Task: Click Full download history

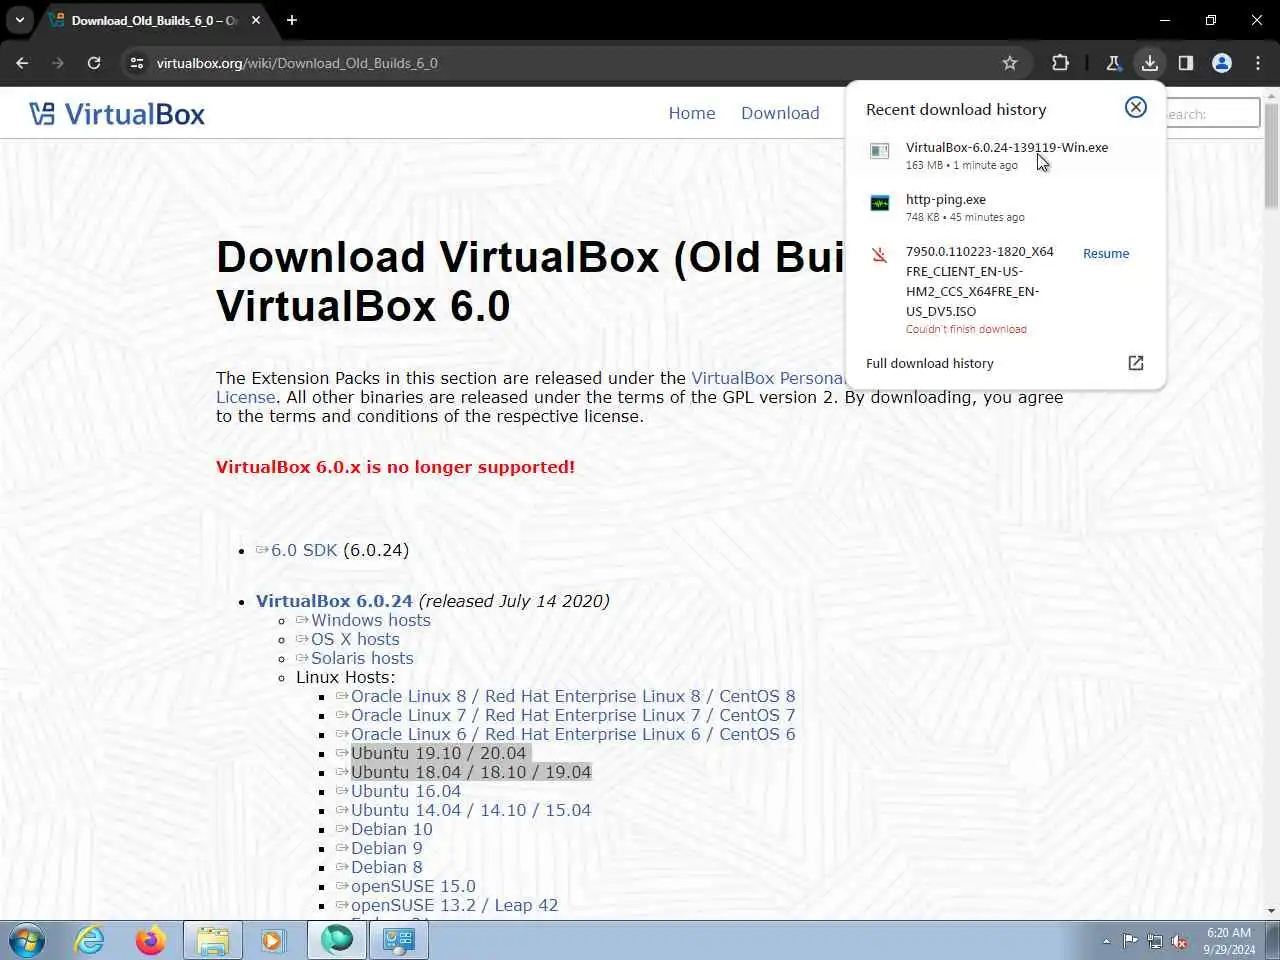Action: (x=930, y=363)
